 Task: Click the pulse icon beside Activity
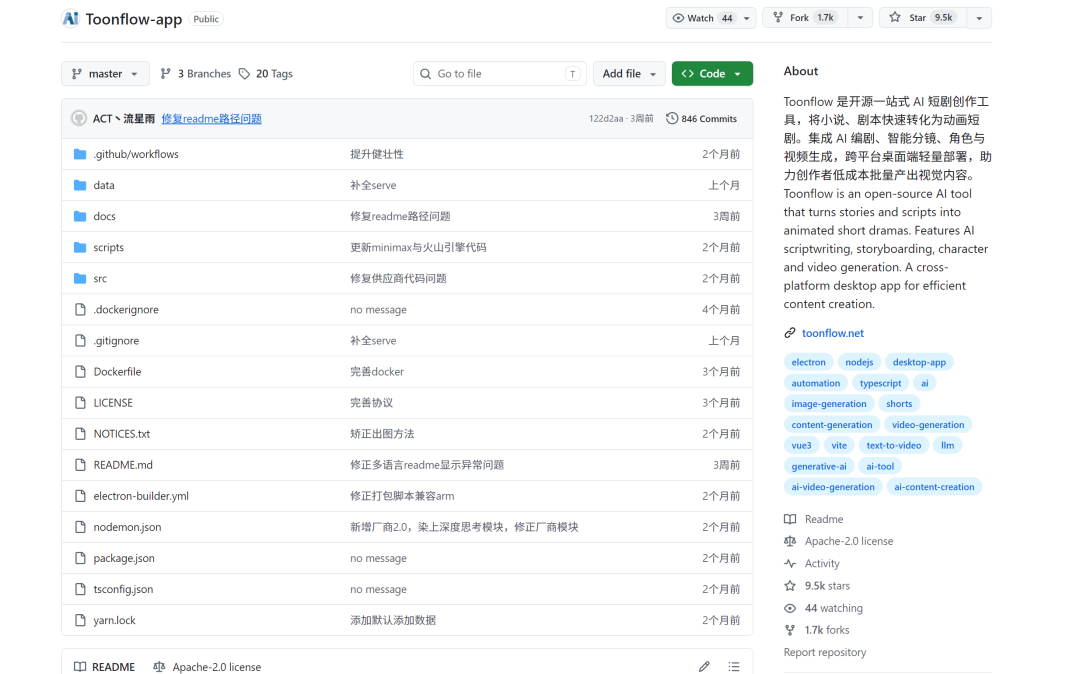[790, 563]
